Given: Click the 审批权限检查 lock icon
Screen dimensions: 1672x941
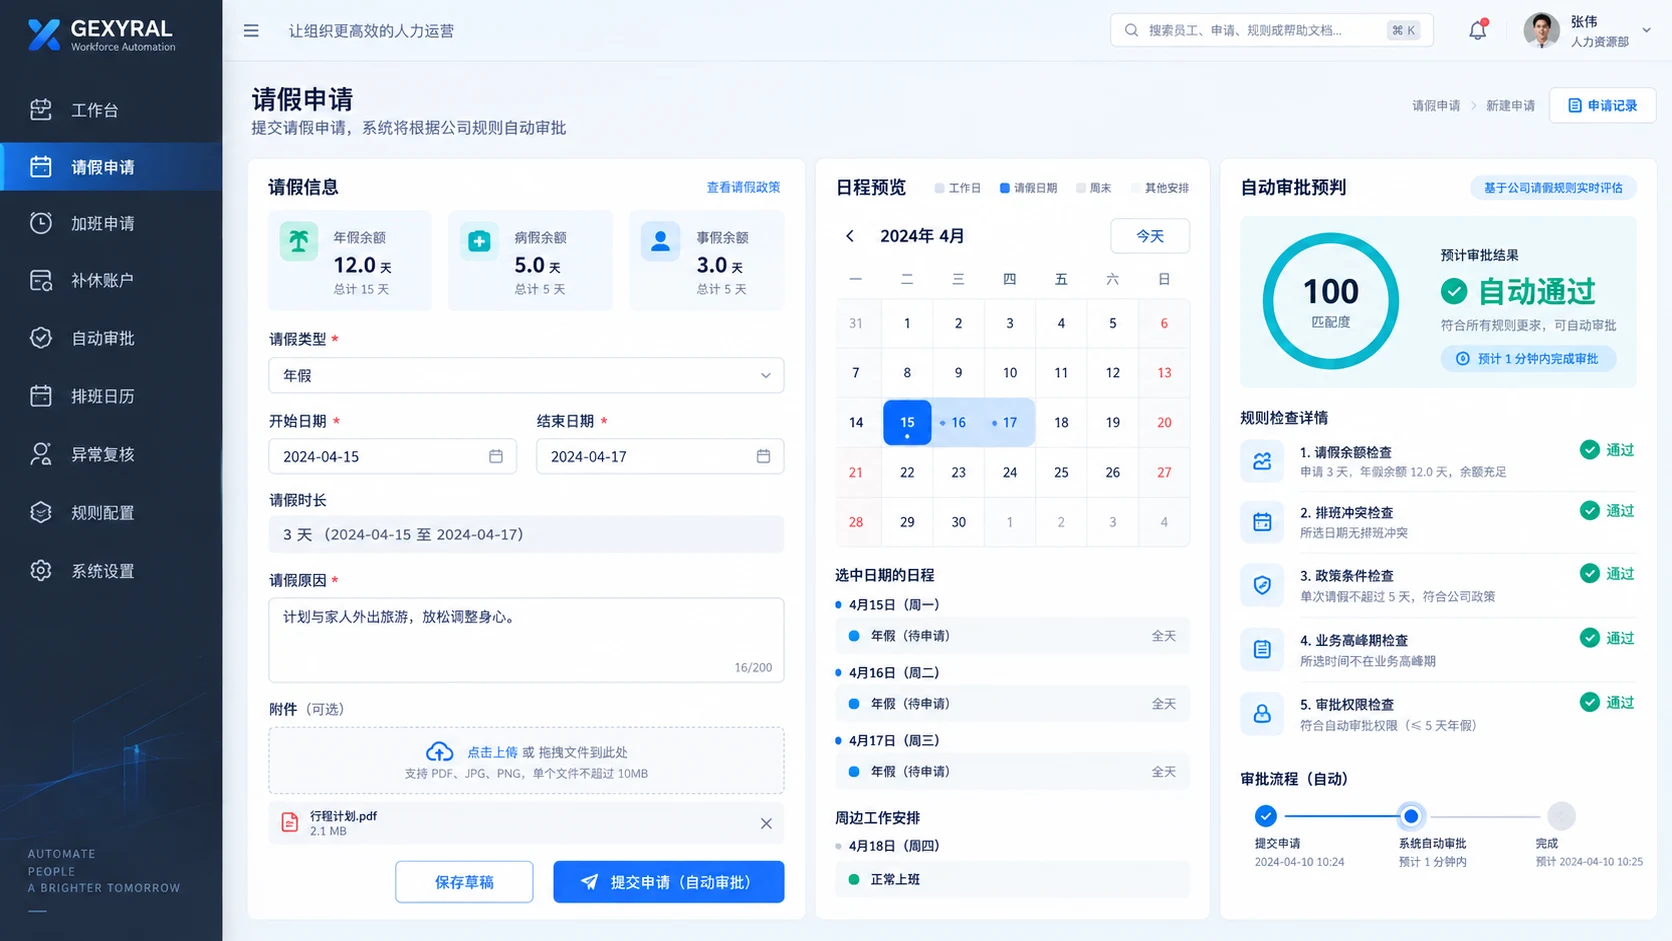Looking at the screenshot, I should click(1262, 714).
